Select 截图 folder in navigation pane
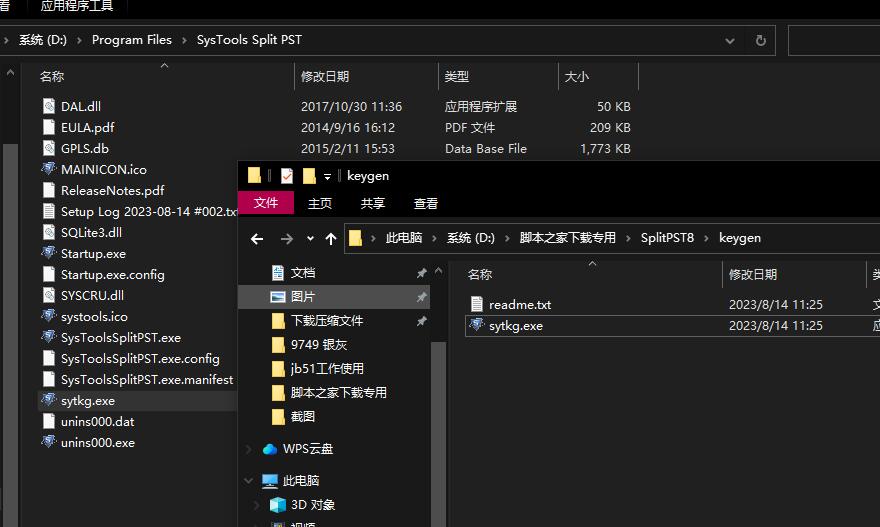 (294, 417)
